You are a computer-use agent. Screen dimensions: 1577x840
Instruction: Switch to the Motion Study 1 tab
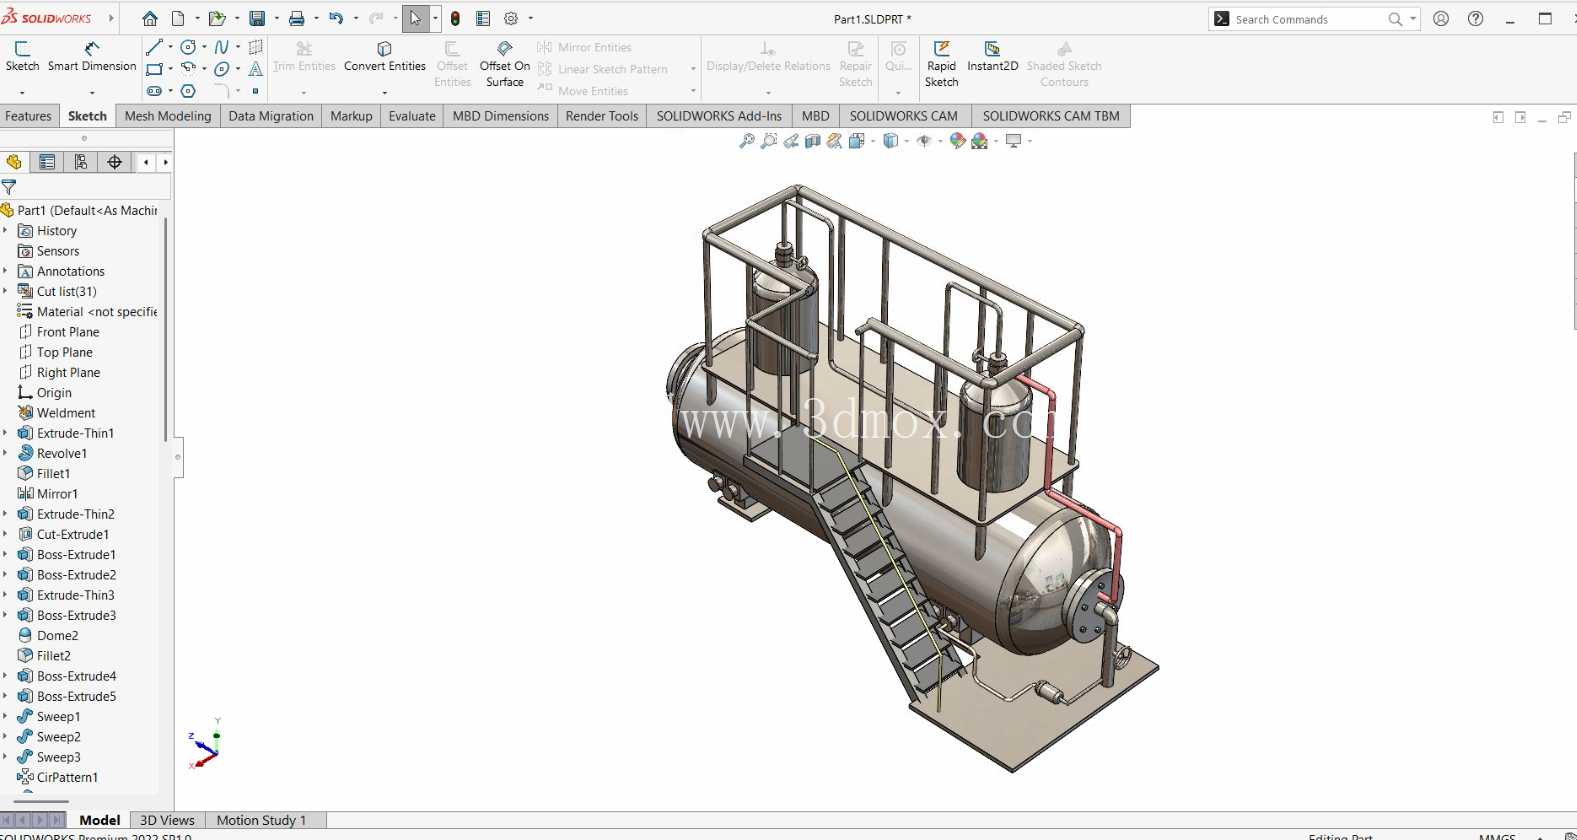[x=261, y=820]
